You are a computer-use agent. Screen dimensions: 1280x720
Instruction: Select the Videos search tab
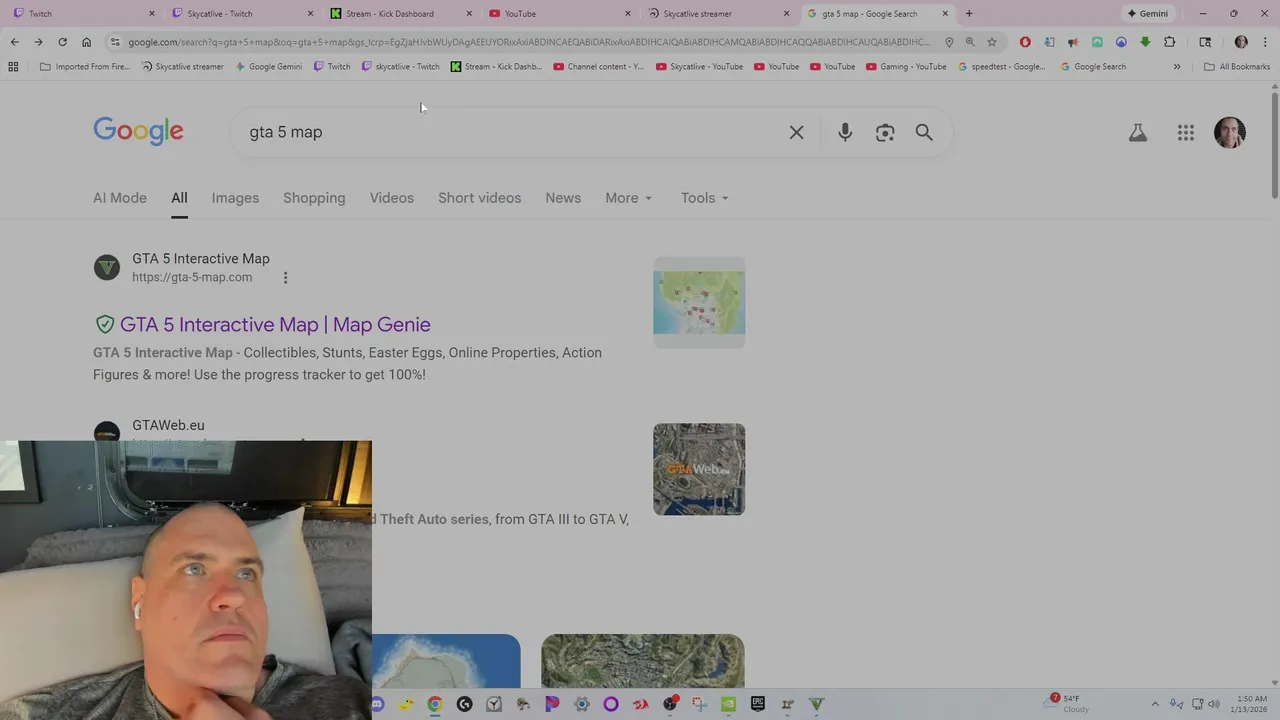(392, 198)
